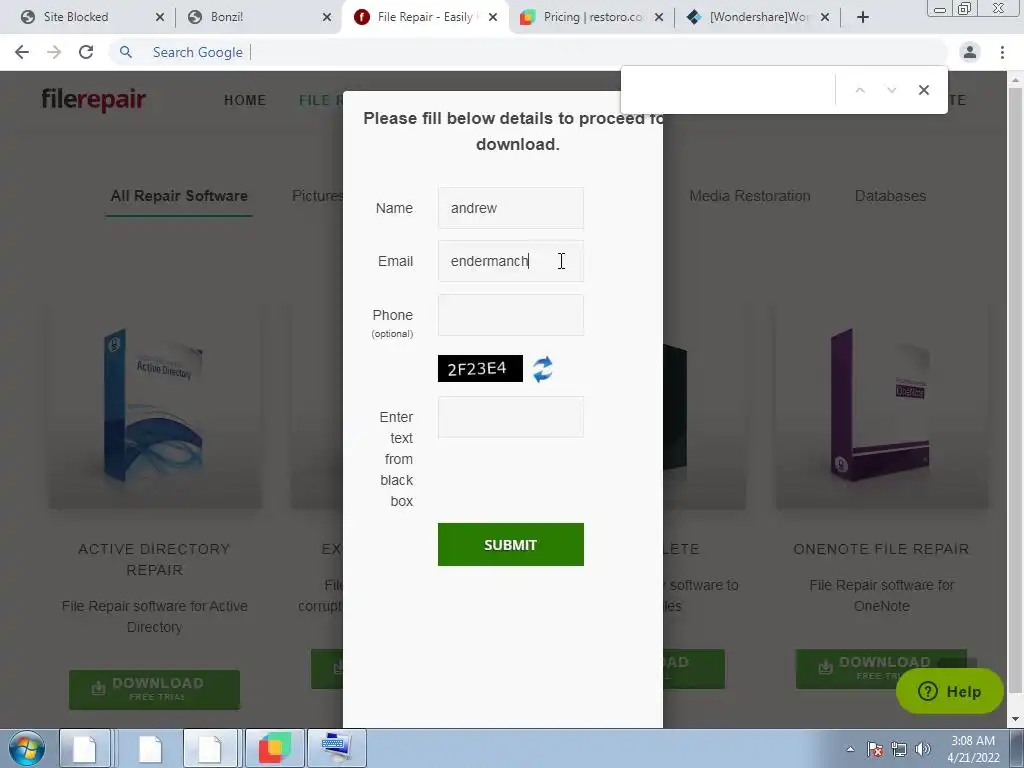Focus the Phone optional input field
The height and width of the screenshot is (768, 1024).
(511, 315)
